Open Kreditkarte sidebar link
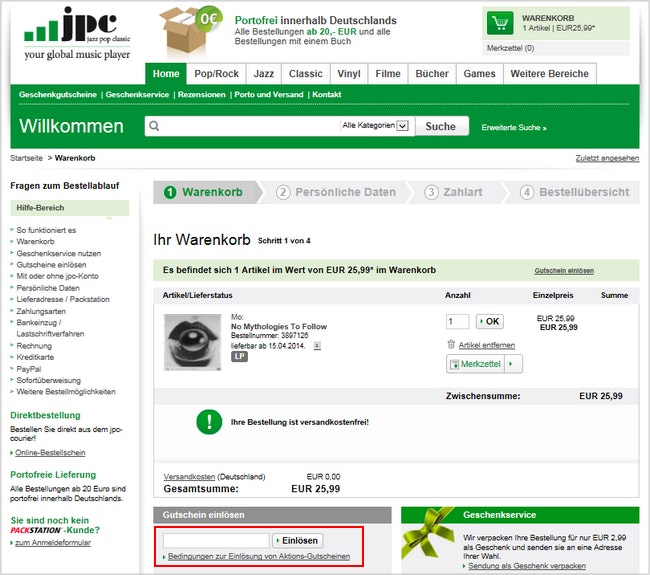650x575 pixels. (35, 357)
